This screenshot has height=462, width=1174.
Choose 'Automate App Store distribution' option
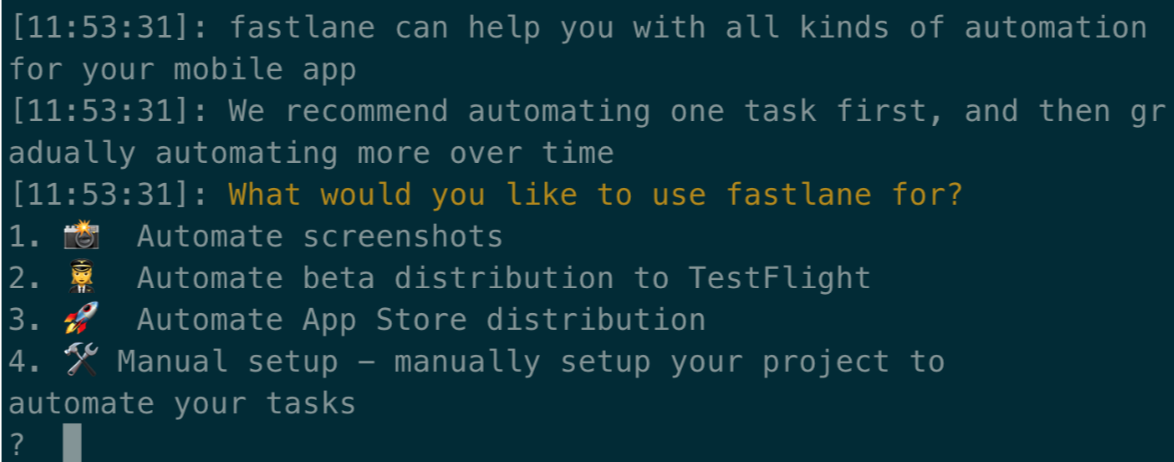coord(422,320)
